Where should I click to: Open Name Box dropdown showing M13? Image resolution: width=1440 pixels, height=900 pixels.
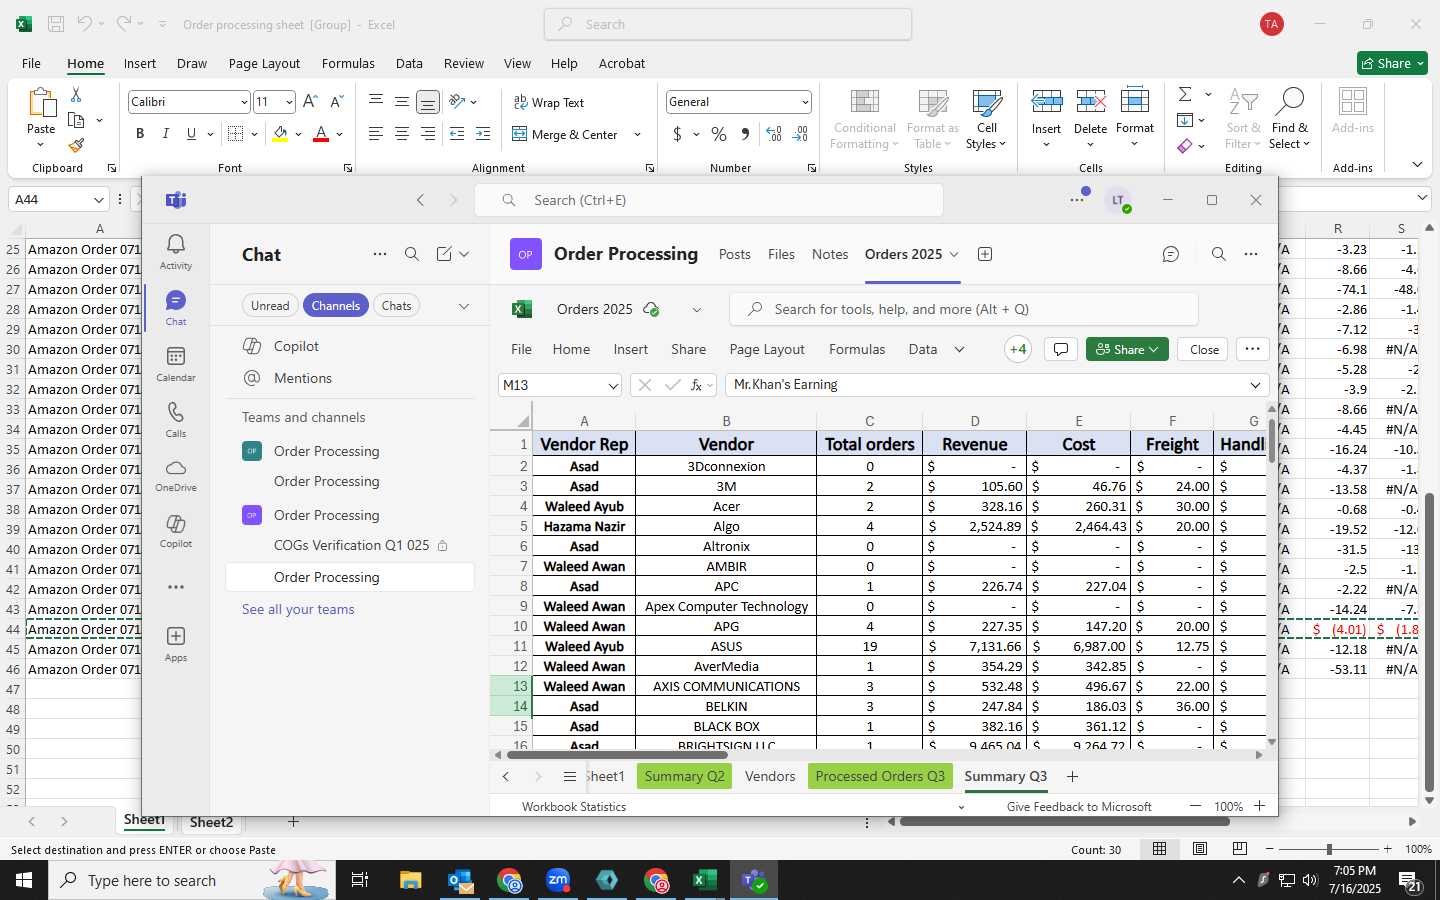click(x=613, y=385)
